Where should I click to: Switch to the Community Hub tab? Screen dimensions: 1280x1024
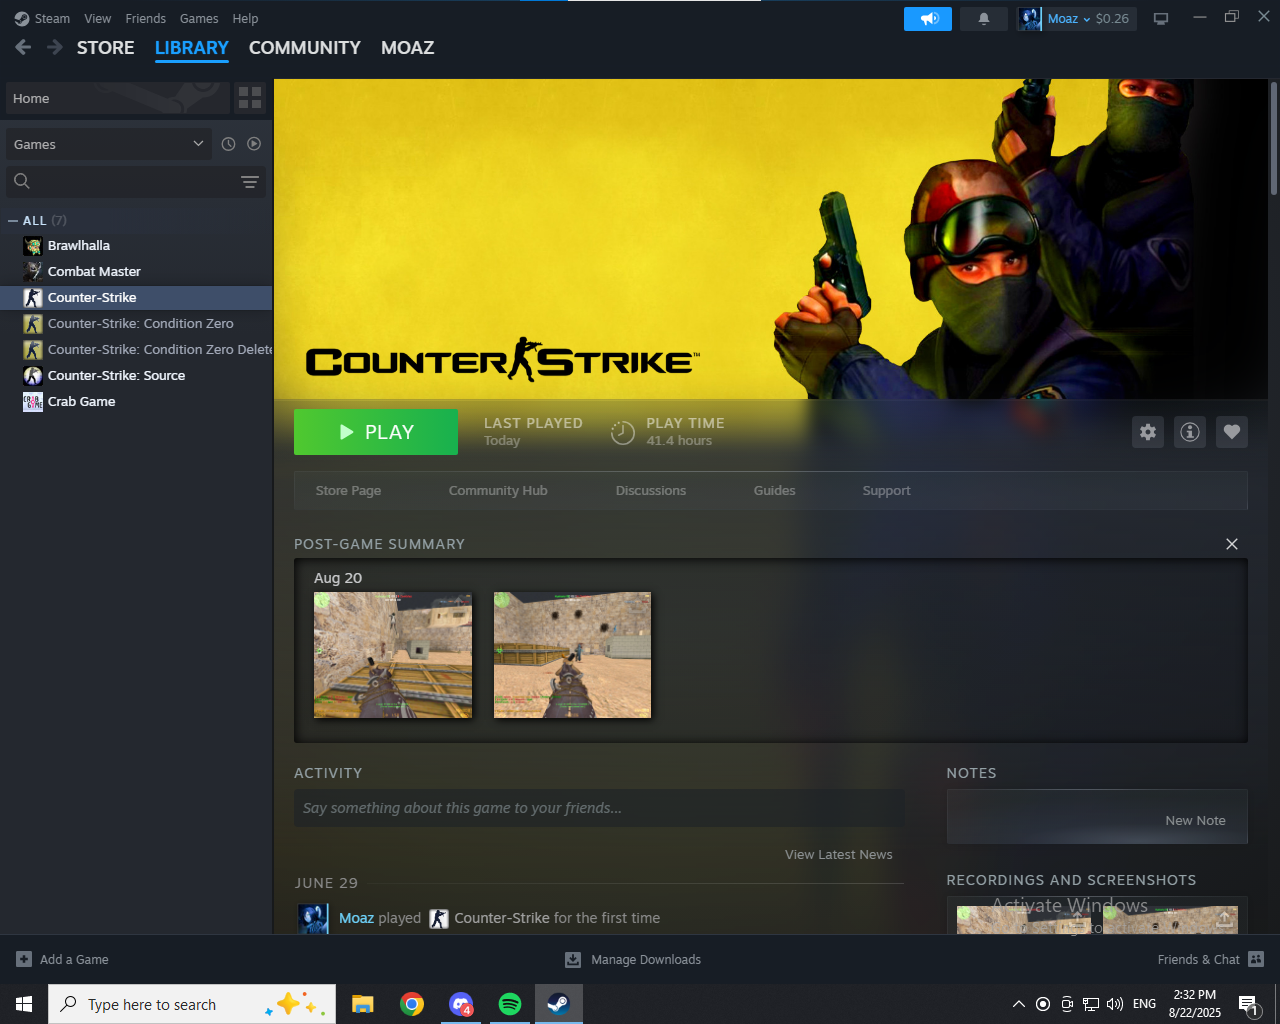click(x=498, y=491)
